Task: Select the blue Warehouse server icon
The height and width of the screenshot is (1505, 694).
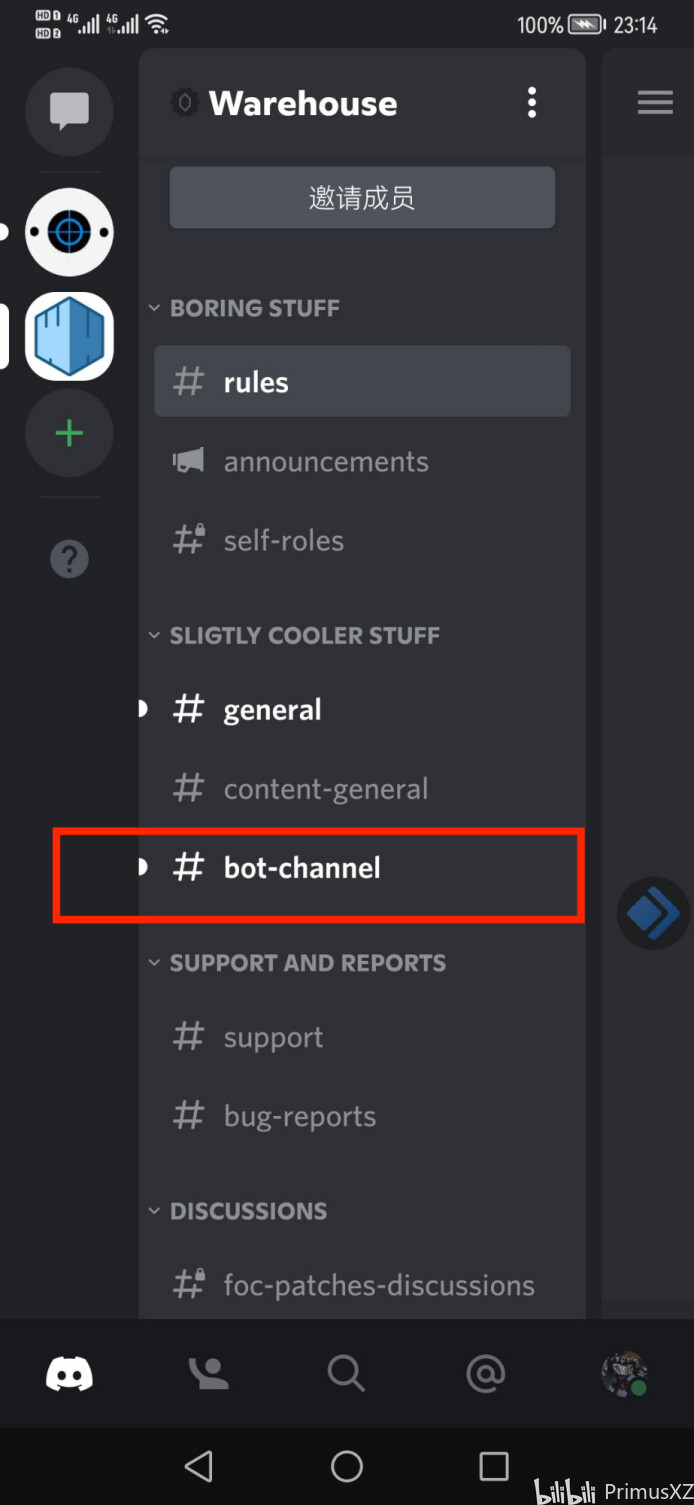Action: (x=69, y=337)
